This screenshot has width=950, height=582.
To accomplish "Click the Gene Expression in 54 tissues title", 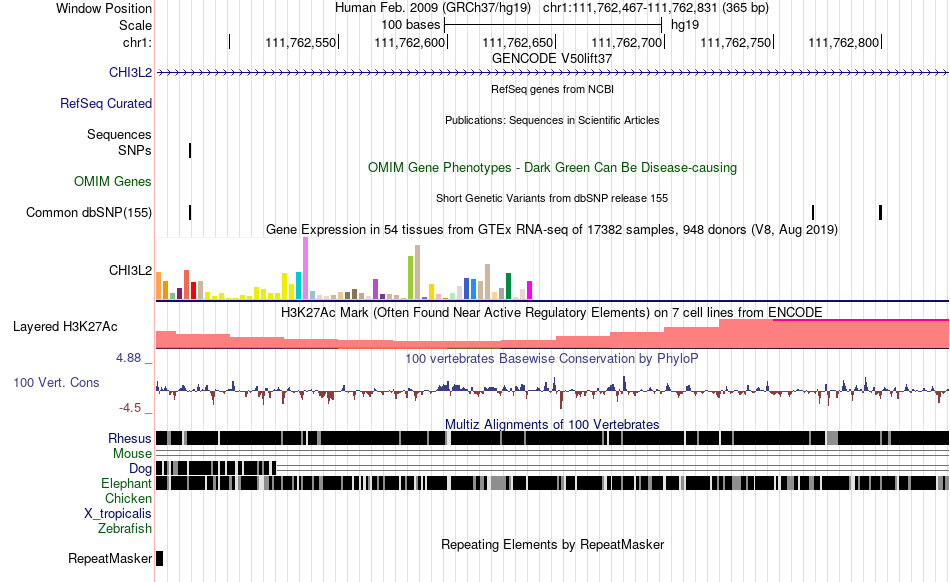I will tap(552, 230).
